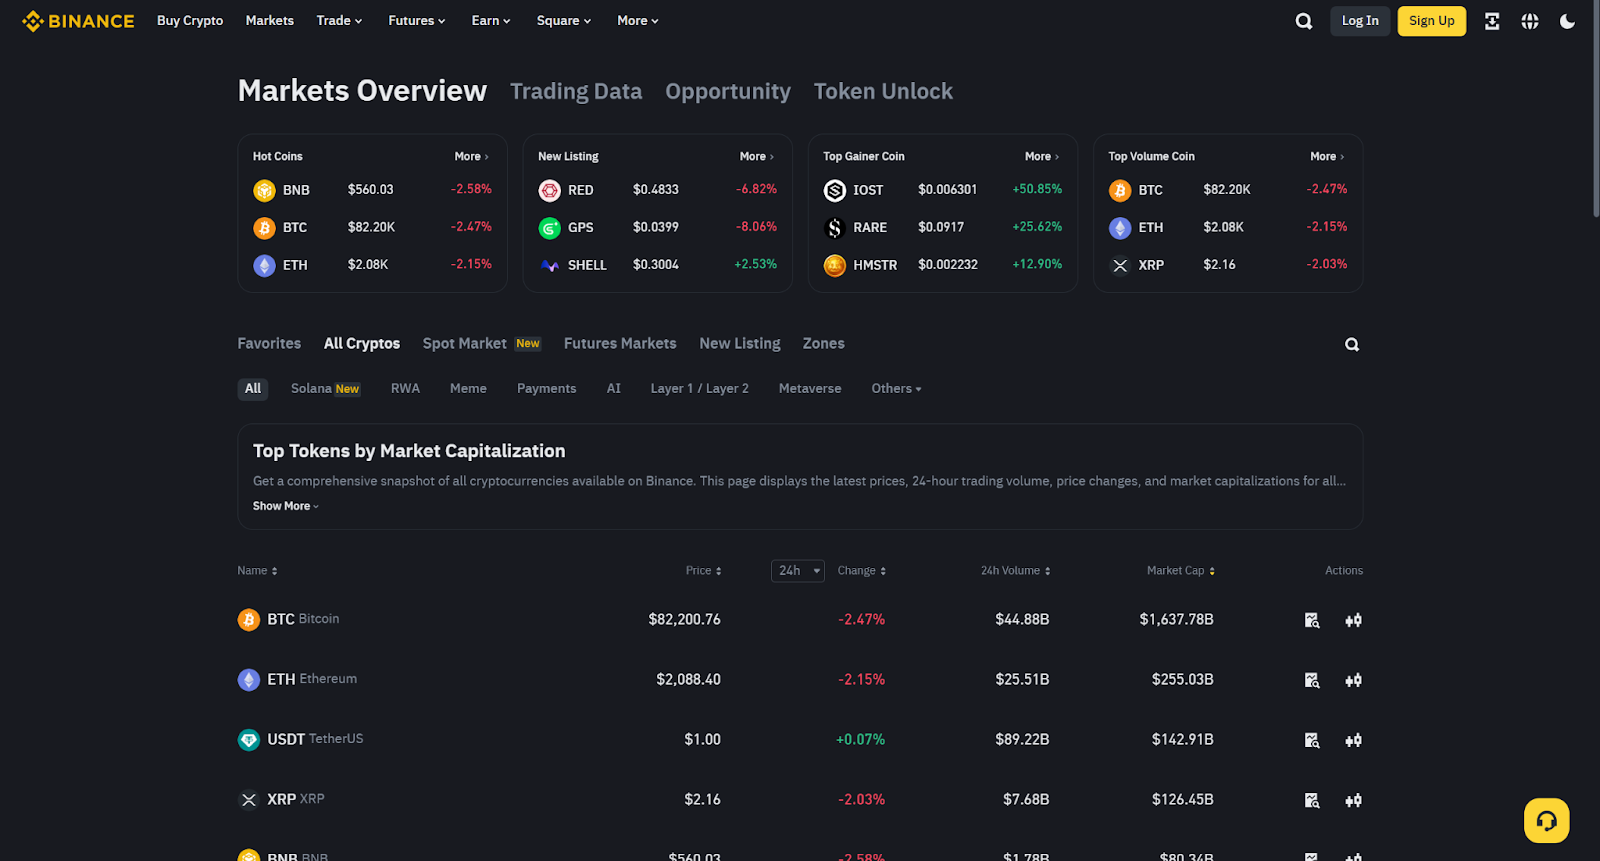Sort the table by 24h Volume column
The image size is (1600, 861).
(1016, 570)
